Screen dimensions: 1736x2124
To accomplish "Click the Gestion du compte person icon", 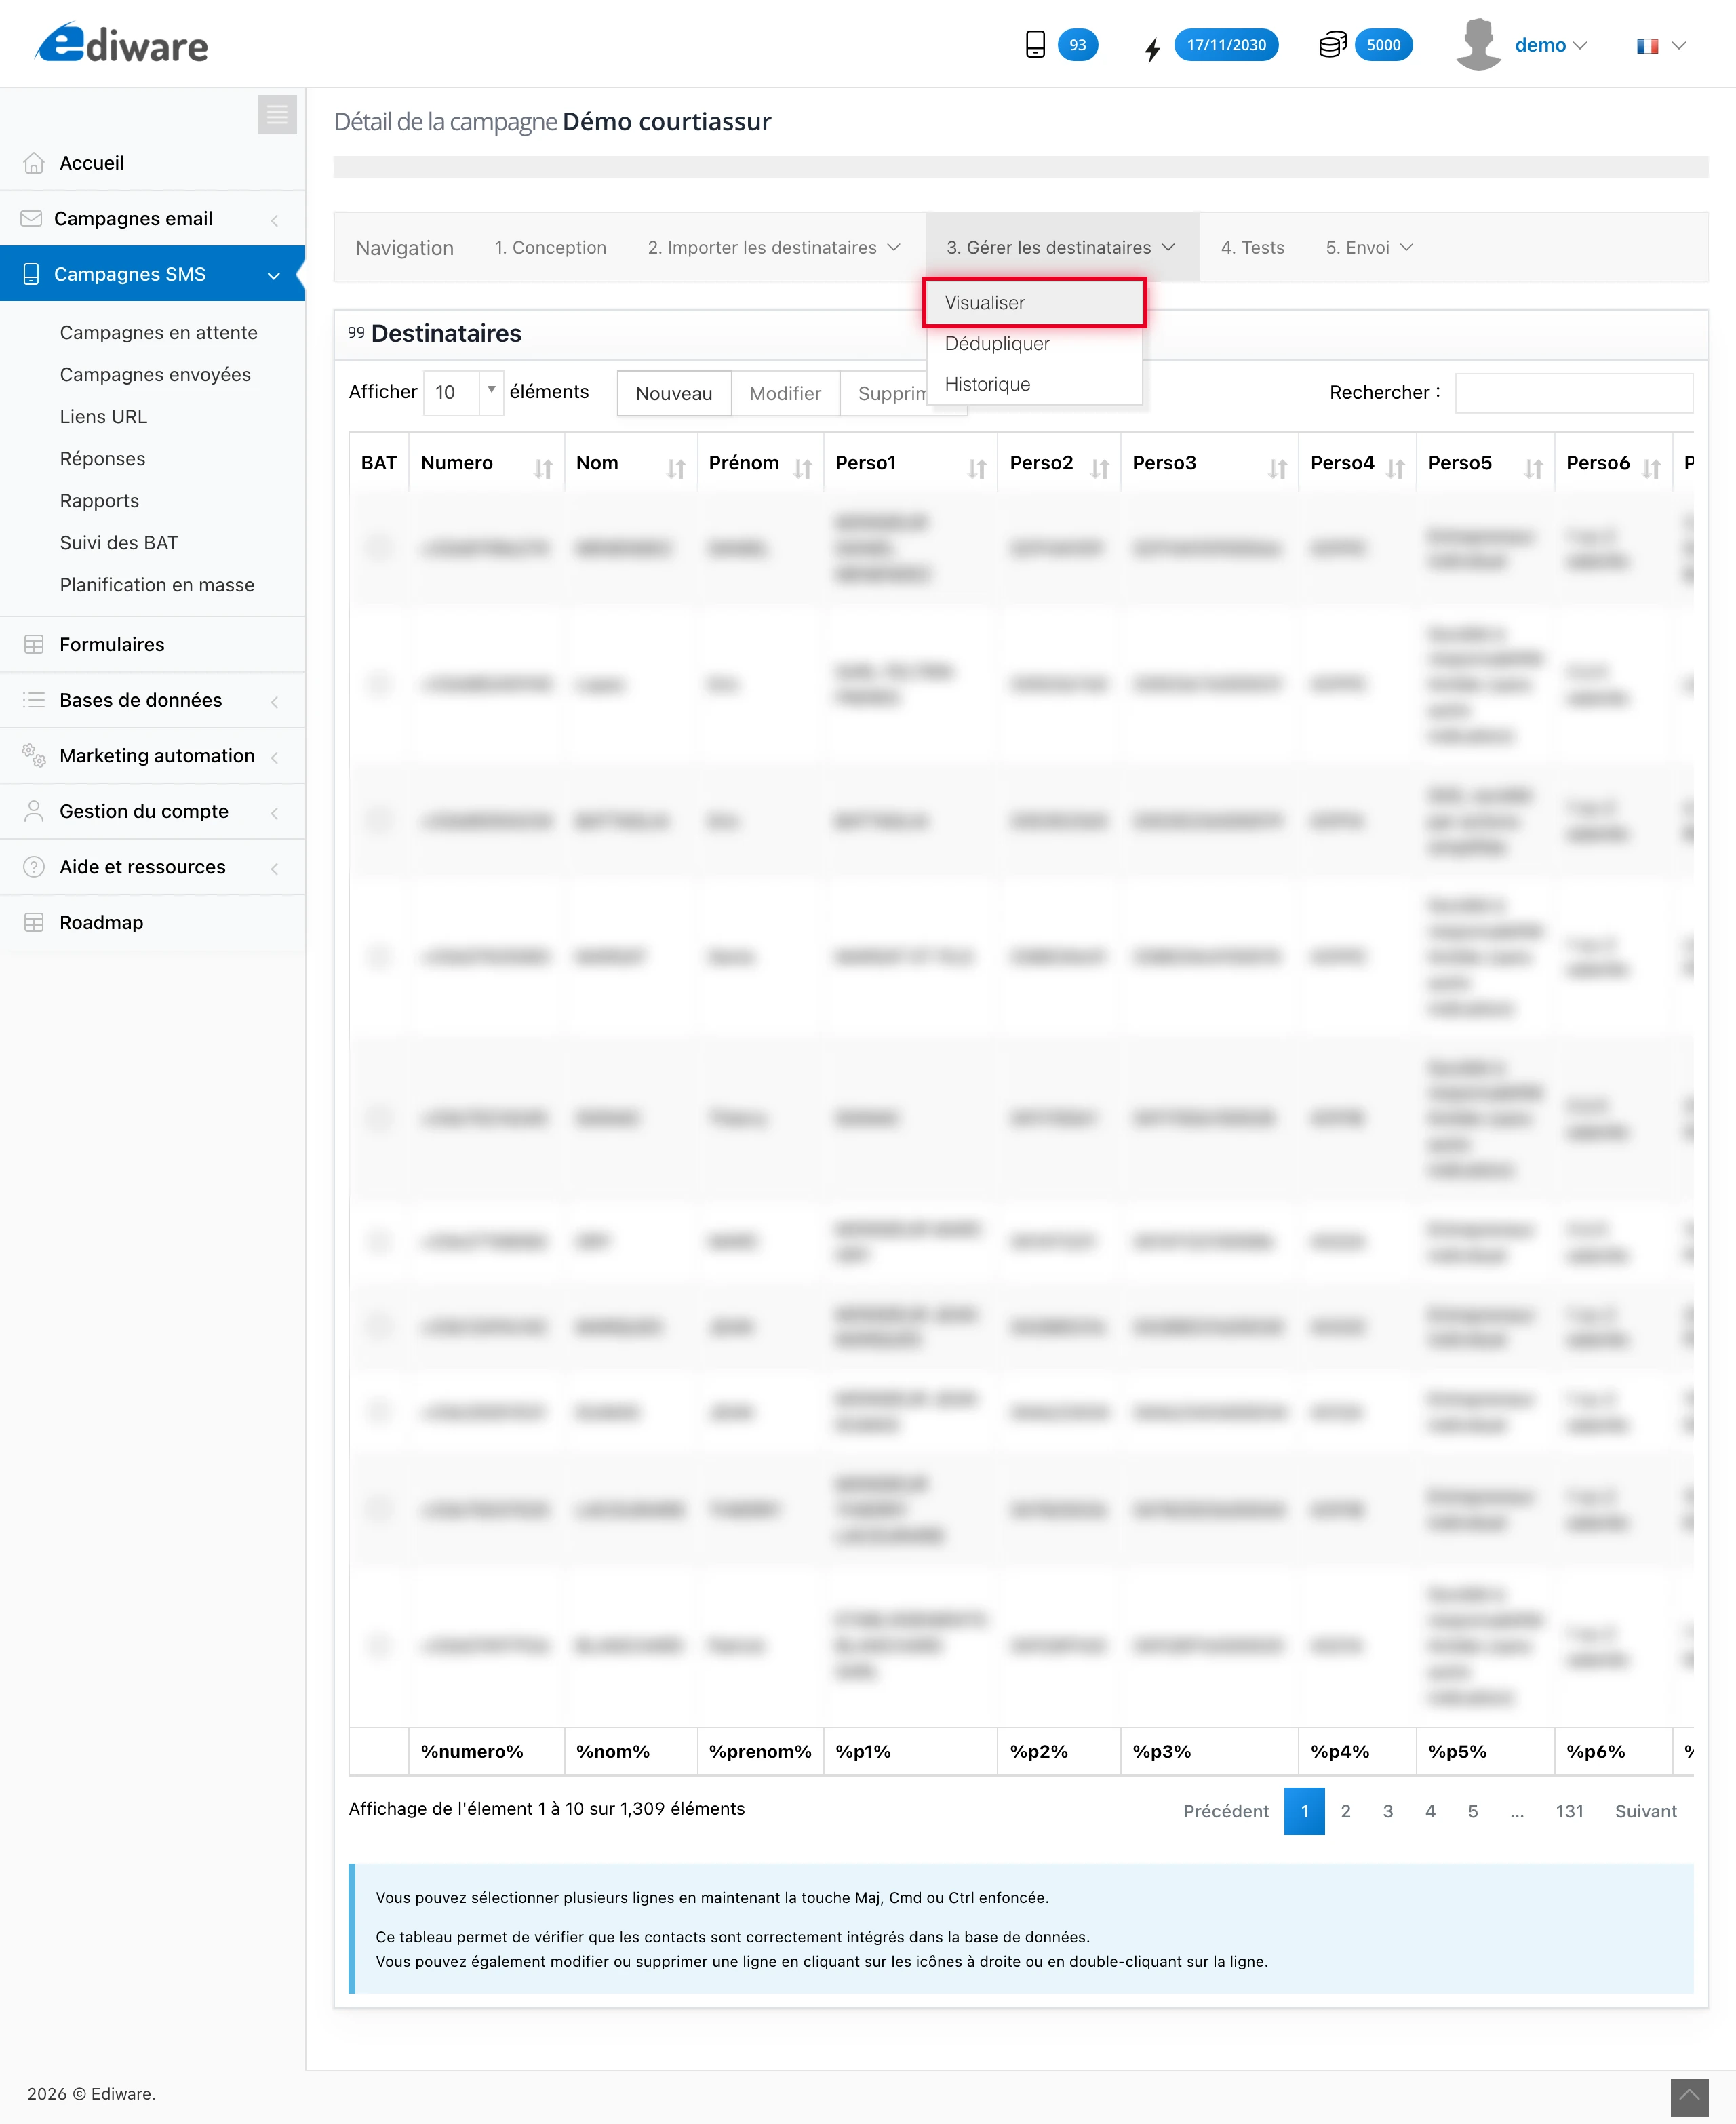I will 34,811.
